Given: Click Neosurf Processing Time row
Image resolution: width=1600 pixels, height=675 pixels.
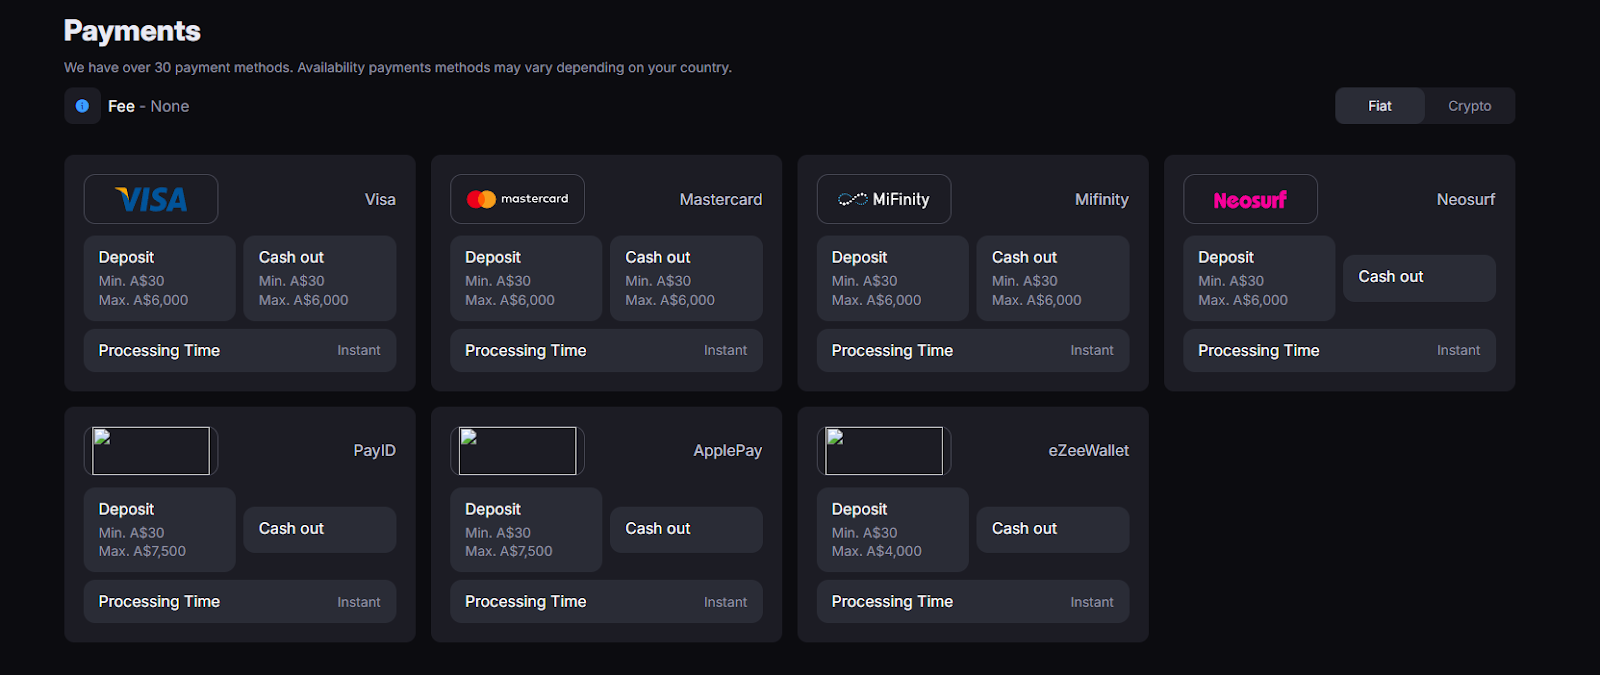Looking at the screenshot, I should (x=1339, y=351).
